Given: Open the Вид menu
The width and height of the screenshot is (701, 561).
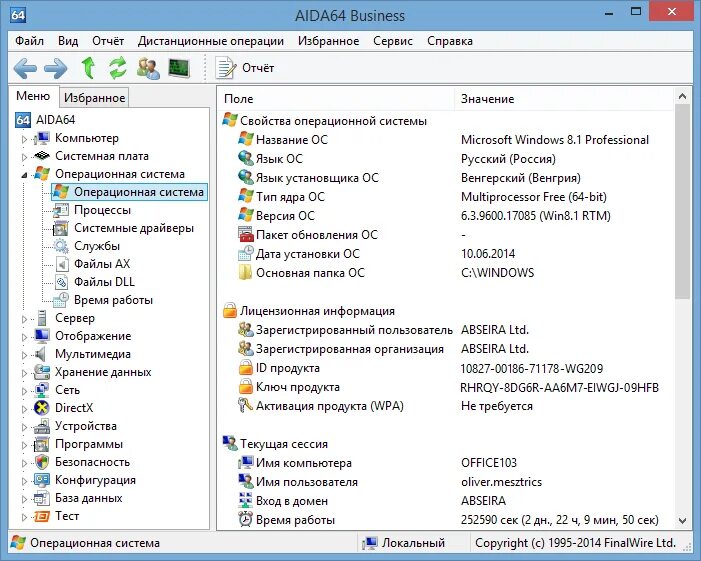Looking at the screenshot, I should coord(68,41).
